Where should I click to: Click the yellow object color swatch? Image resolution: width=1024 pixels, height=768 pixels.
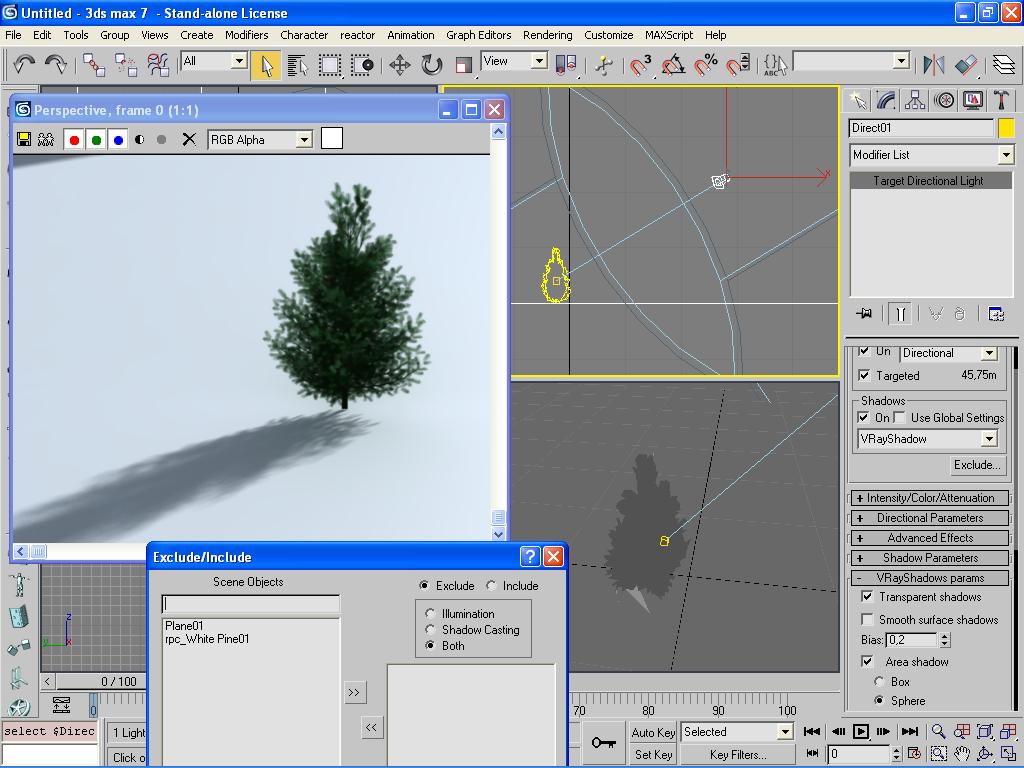click(1006, 128)
